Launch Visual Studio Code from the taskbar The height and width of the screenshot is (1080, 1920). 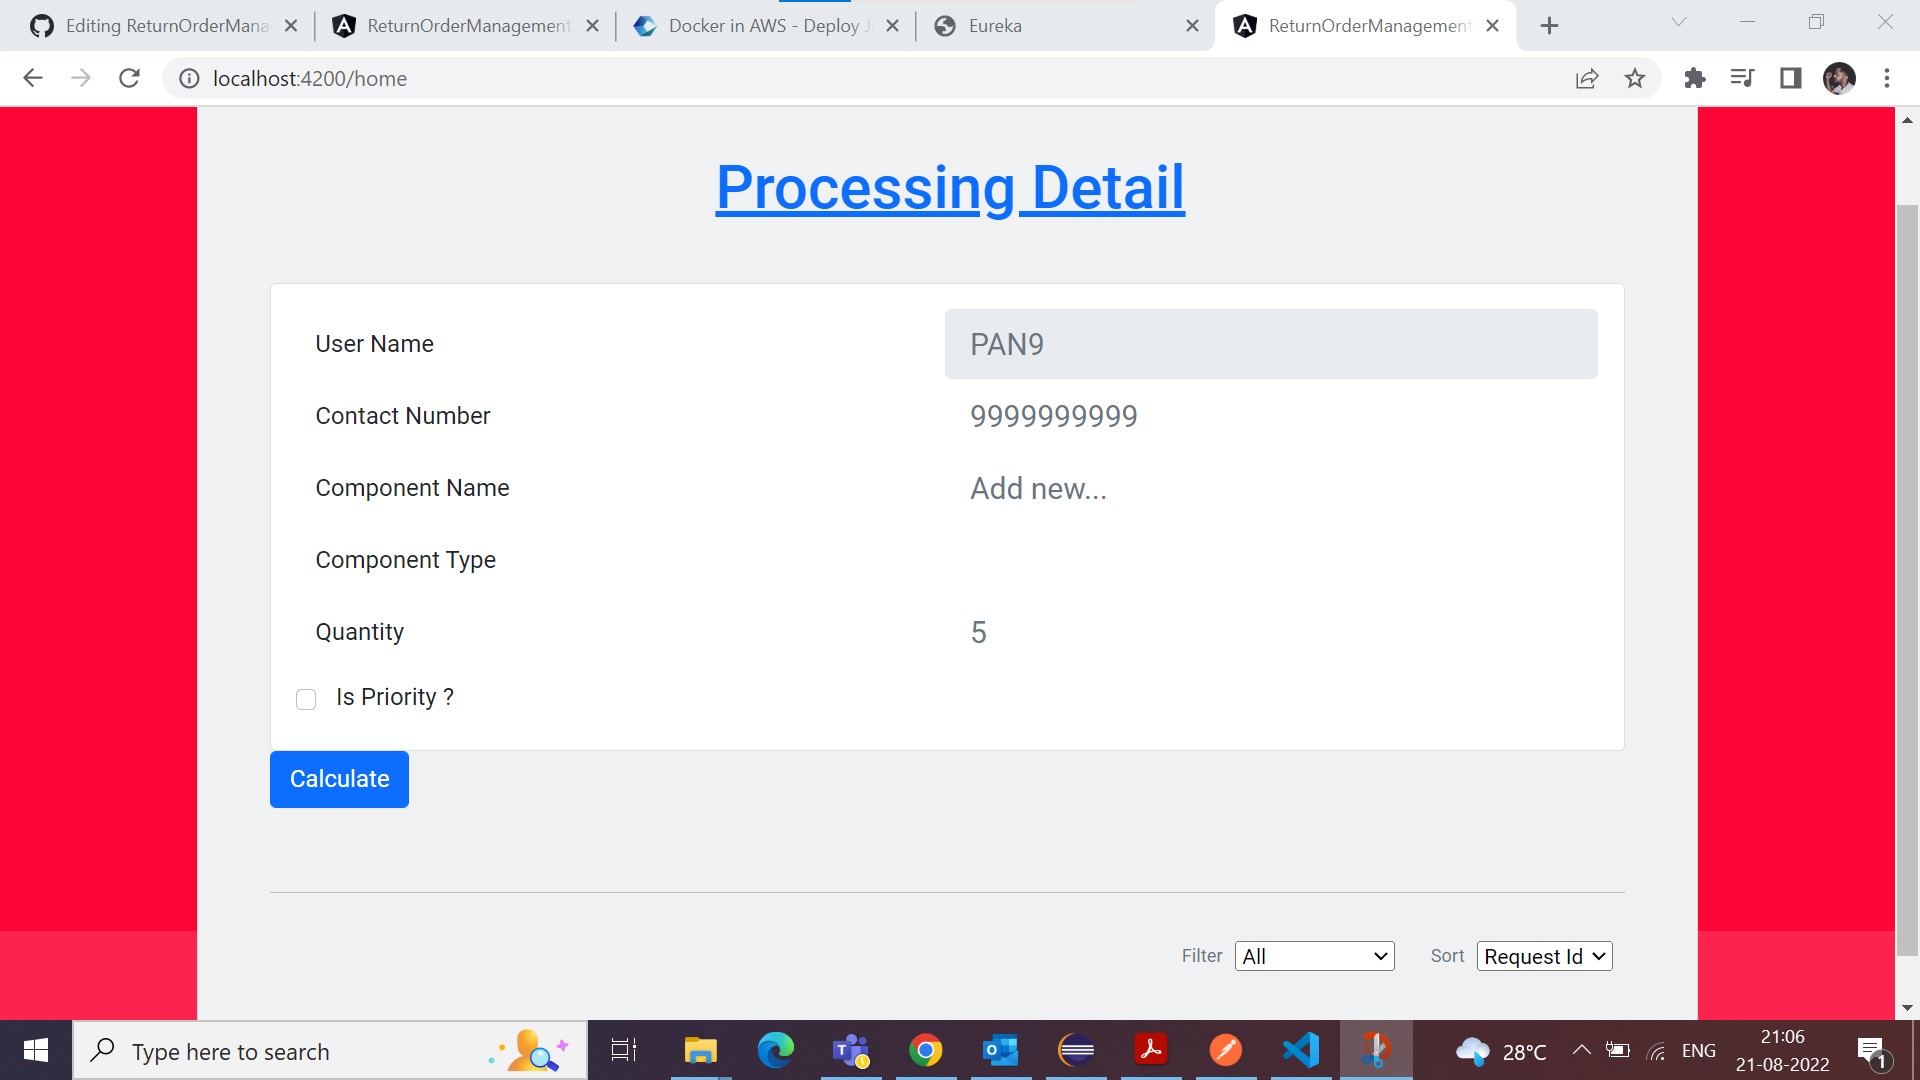tap(1301, 1050)
